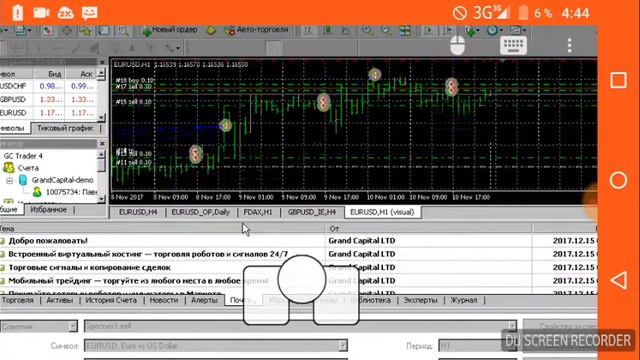Close the Navigator panel
Viewport: 640px width, 360px height.
click(x=102, y=144)
